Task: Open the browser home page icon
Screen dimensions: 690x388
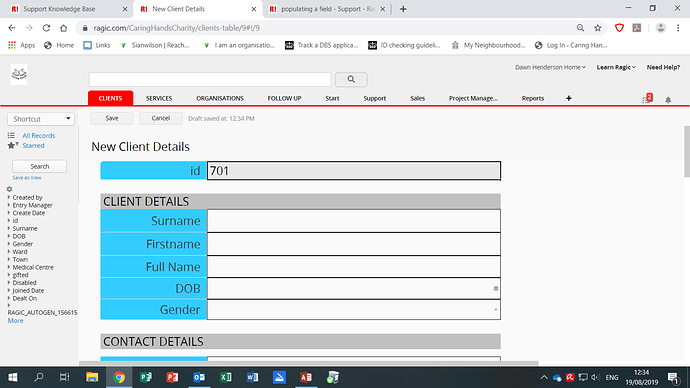Action: (63, 28)
